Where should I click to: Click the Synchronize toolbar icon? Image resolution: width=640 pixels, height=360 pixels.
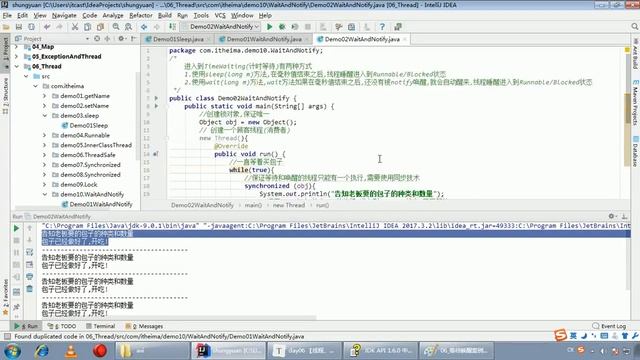(31, 27)
